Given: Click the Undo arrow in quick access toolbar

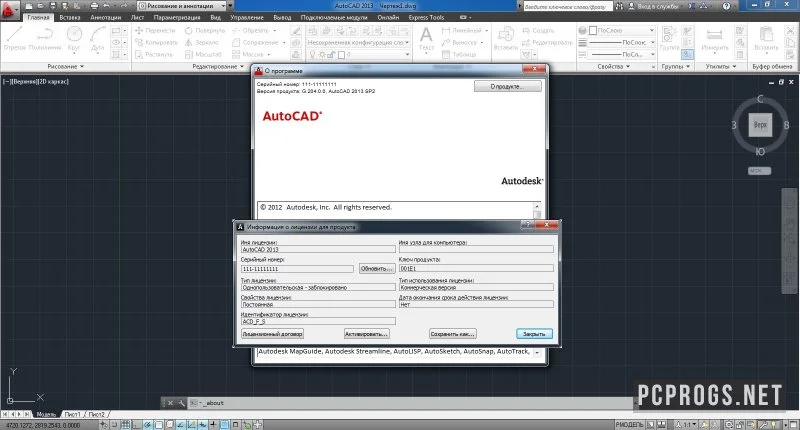Looking at the screenshot, I should [x=106, y=6].
